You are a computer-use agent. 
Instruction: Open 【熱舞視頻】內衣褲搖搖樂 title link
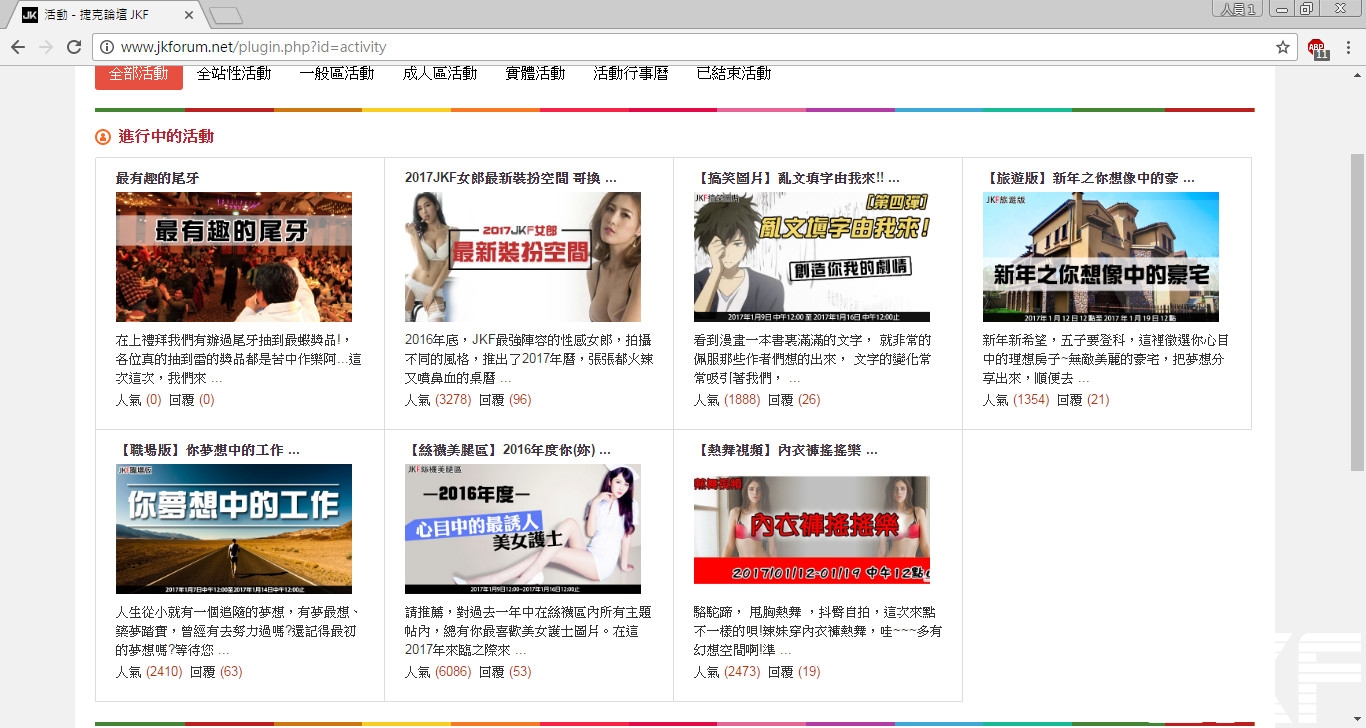[786, 450]
